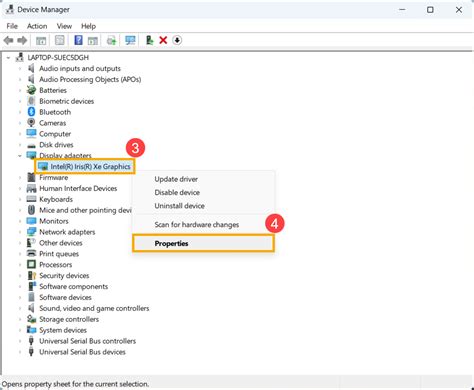
Task: Click the Biometric devices icon
Action: coord(31,101)
